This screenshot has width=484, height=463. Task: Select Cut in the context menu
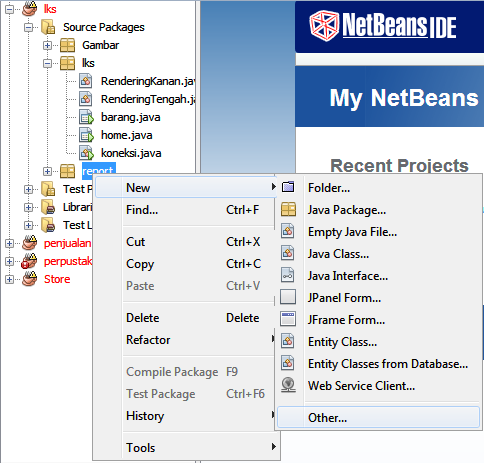pyautogui.click(x=186, y=242)
